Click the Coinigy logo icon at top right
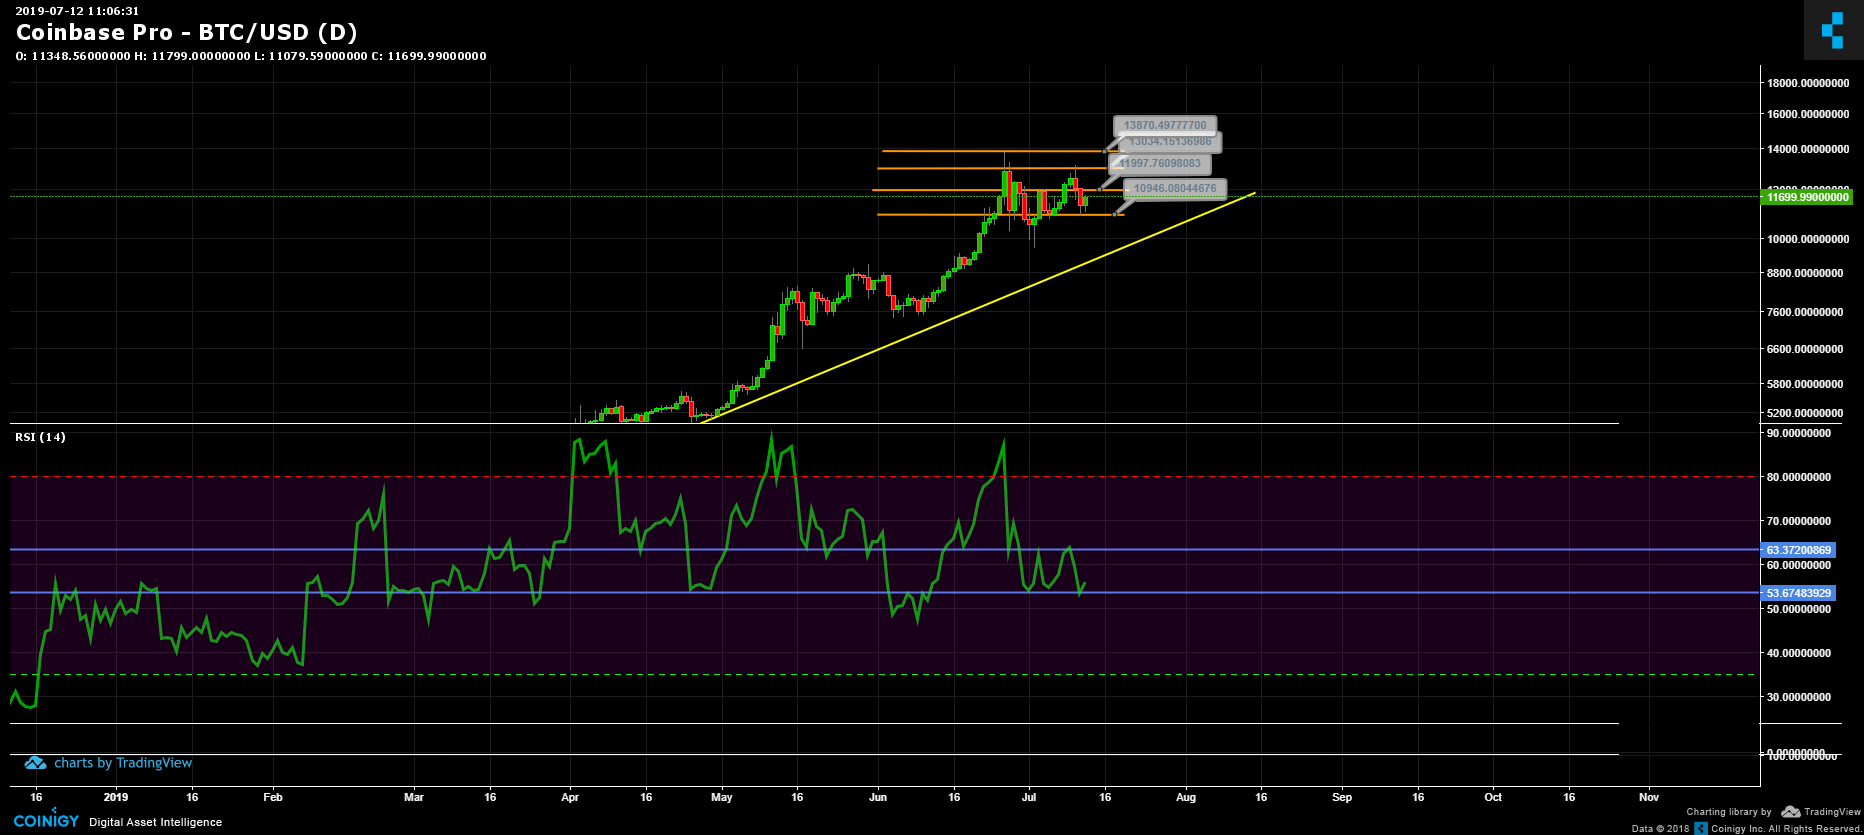 (1833, 30)
